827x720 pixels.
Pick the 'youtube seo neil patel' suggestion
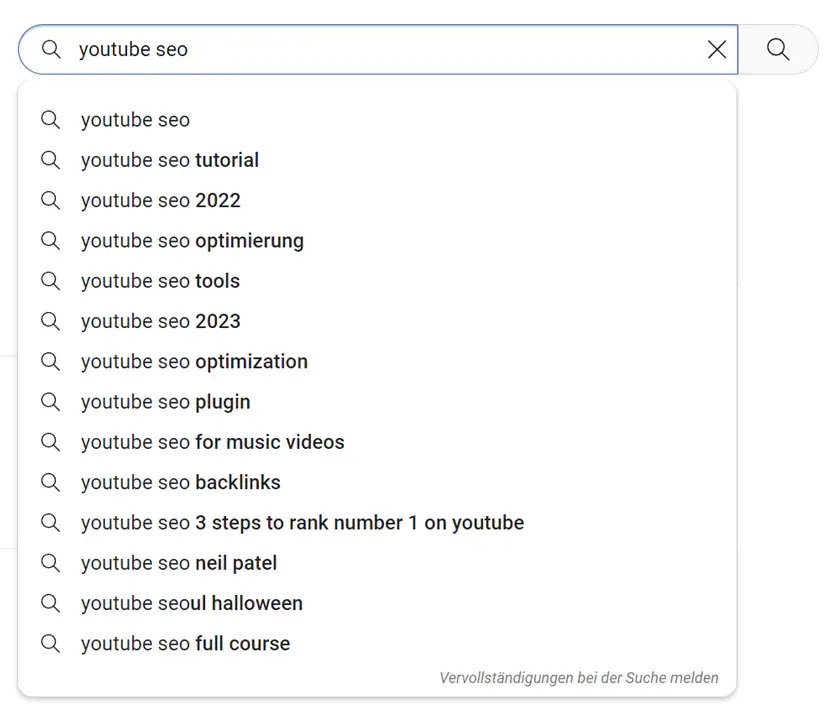pyautogui.click(x=179, y=563)
